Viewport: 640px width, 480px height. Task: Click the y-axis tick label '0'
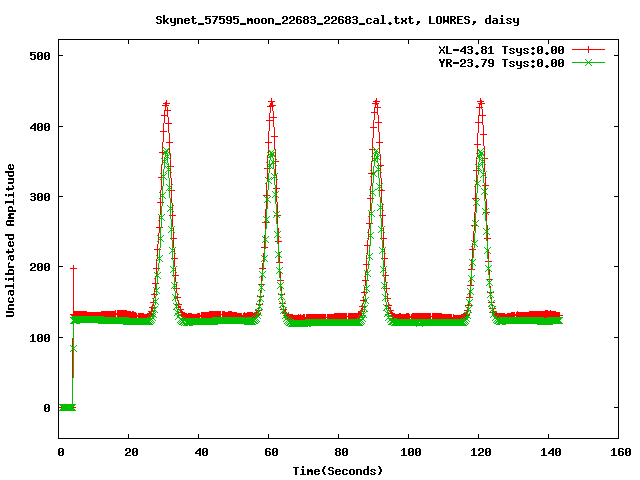pos(47,408)
